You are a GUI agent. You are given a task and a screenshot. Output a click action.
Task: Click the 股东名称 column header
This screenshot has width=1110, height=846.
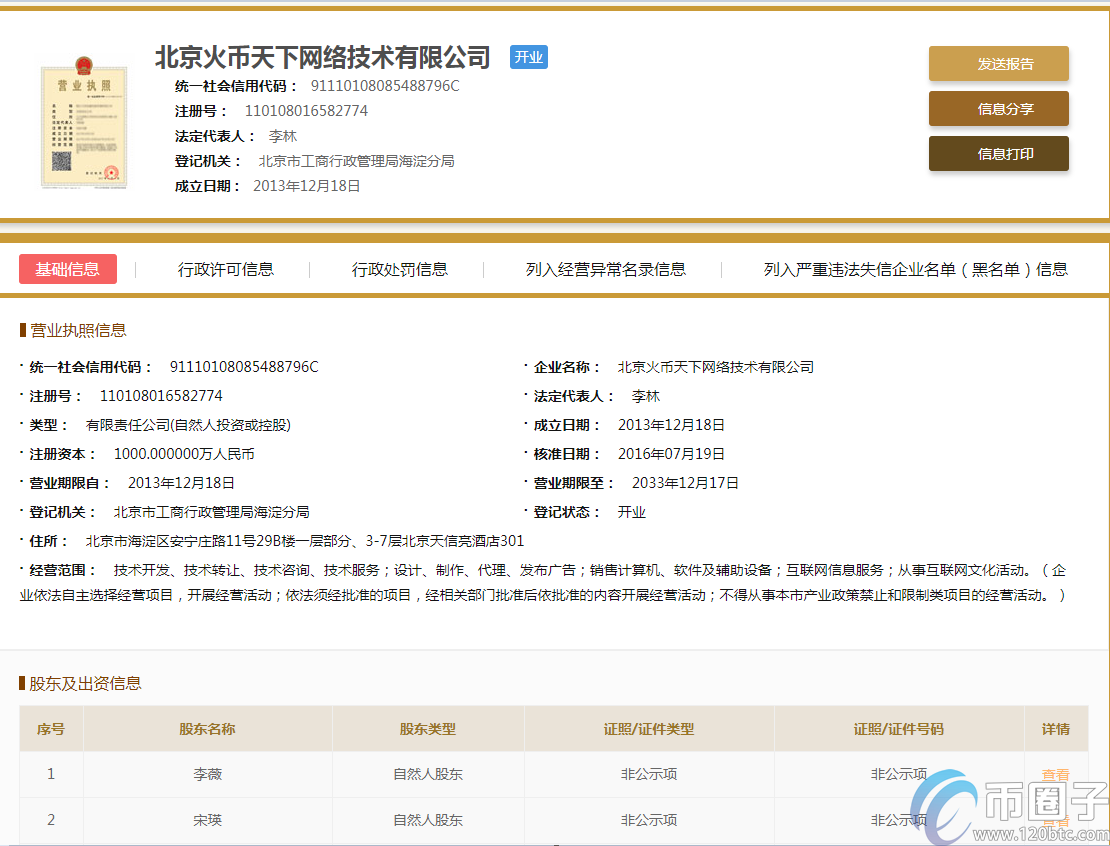tap(207, 729)
